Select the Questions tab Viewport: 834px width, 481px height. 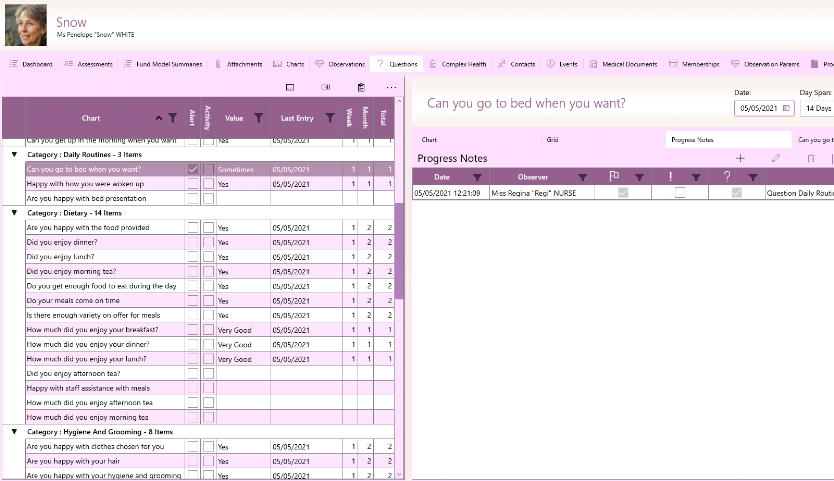click(x=397, y=64)
